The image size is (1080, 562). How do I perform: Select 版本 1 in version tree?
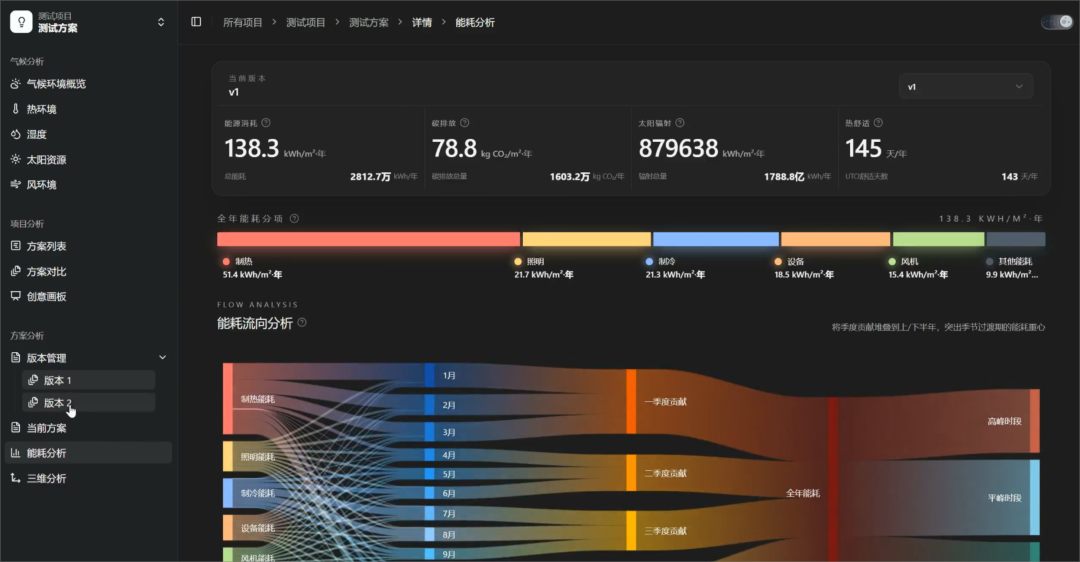(89, 380)
